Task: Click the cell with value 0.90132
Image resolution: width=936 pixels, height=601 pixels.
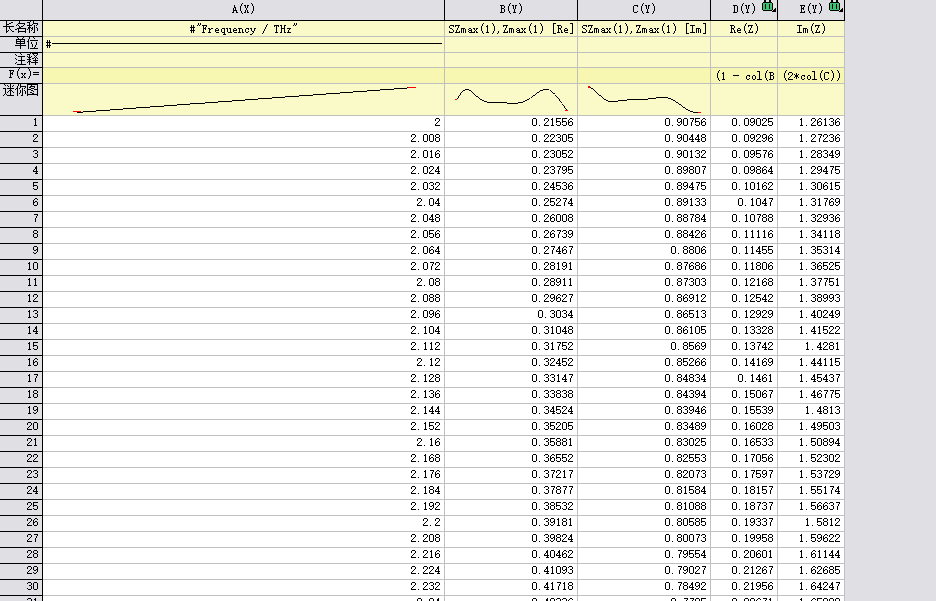Action: point(644,155)
